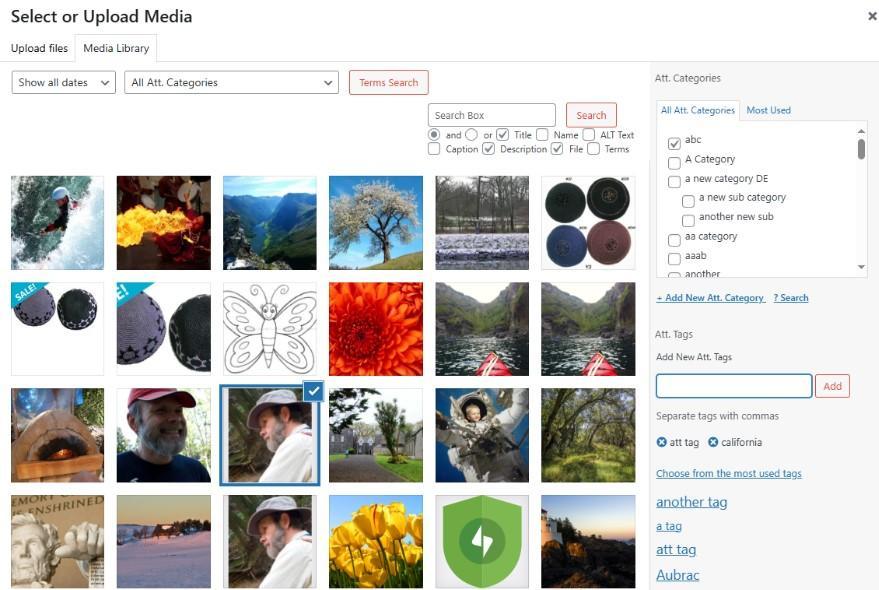Uncheck the Caption search option
The image size is (879, 590).
tap(432, 149)
